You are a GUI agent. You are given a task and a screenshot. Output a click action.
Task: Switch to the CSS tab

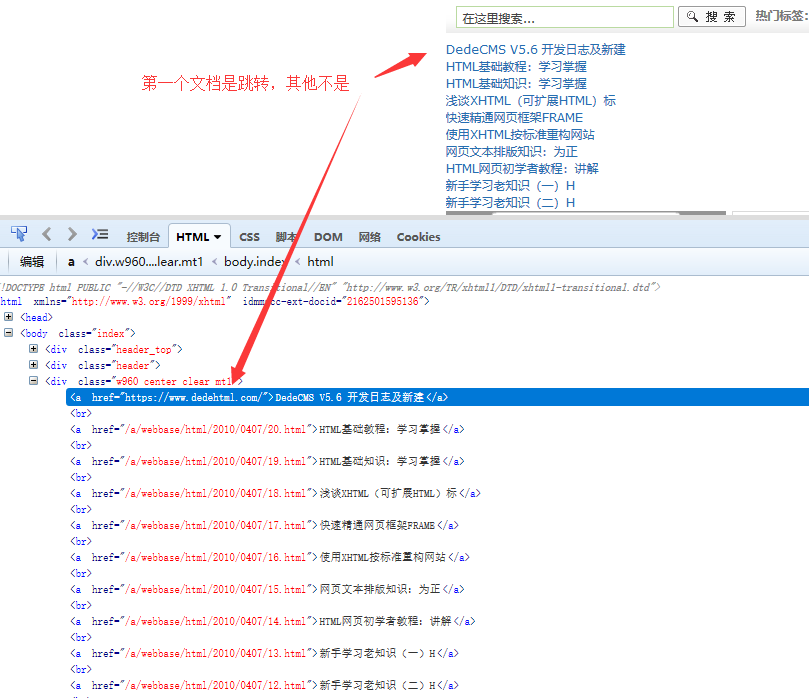click(x=249, y=237)
